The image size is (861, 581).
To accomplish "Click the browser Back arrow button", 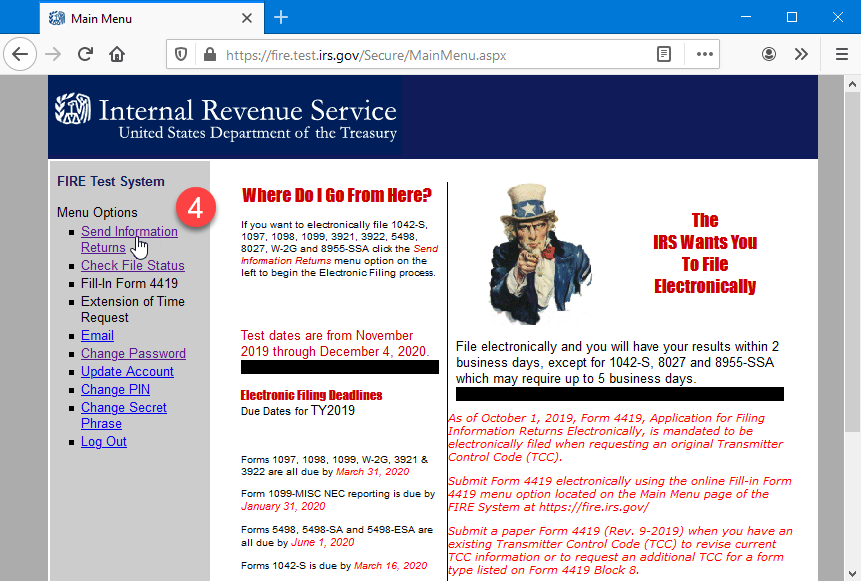I will (21, 54).
